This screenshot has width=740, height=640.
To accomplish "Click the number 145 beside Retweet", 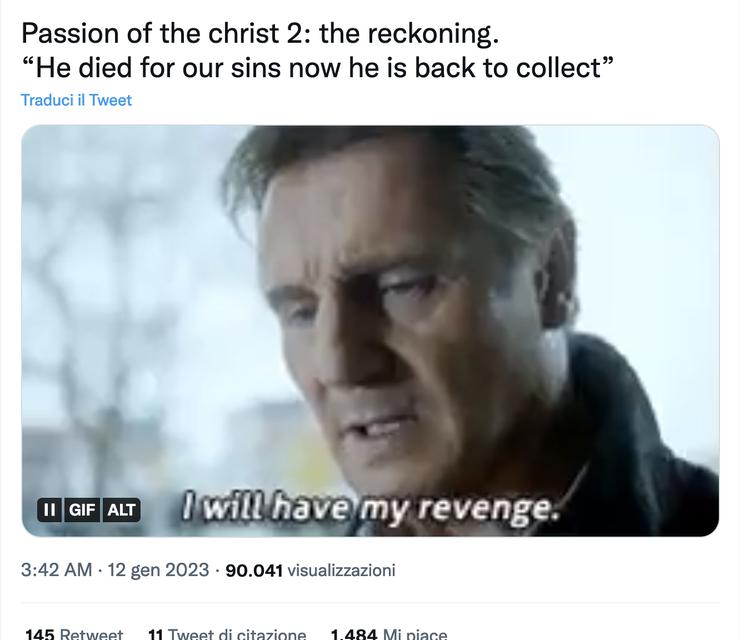I will pyautogui.click(x=39, y=634).
